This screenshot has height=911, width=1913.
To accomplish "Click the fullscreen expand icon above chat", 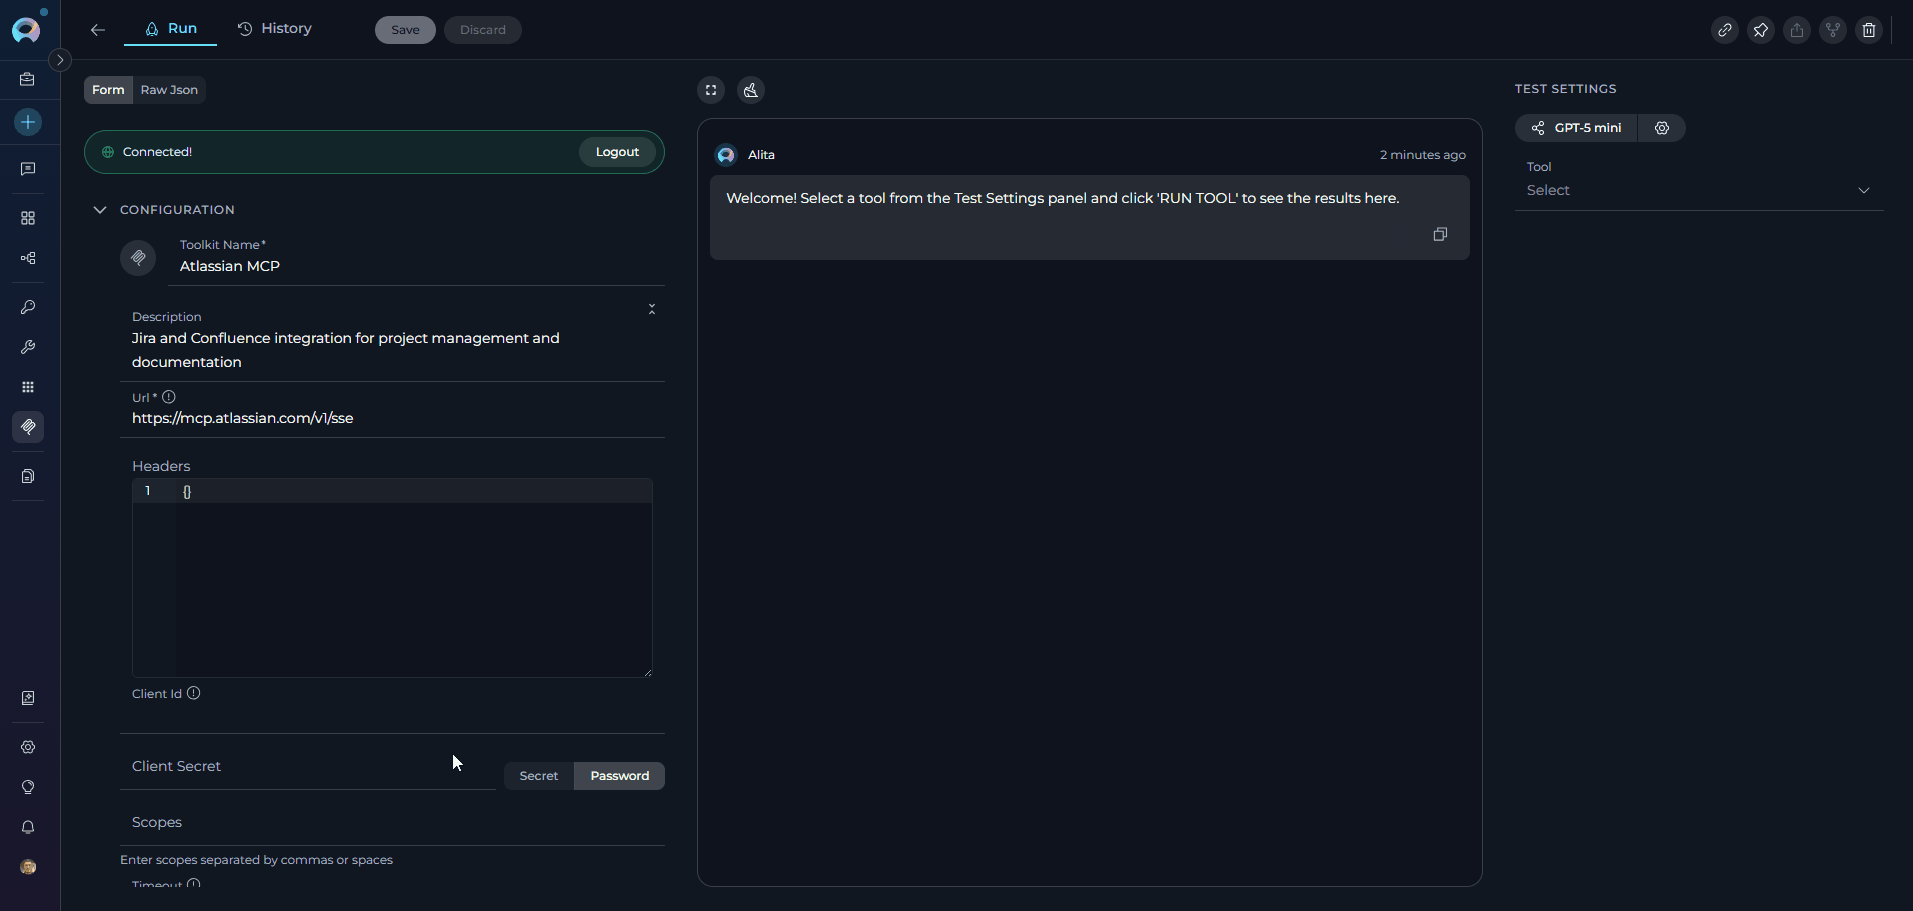I will pos(711,90).
